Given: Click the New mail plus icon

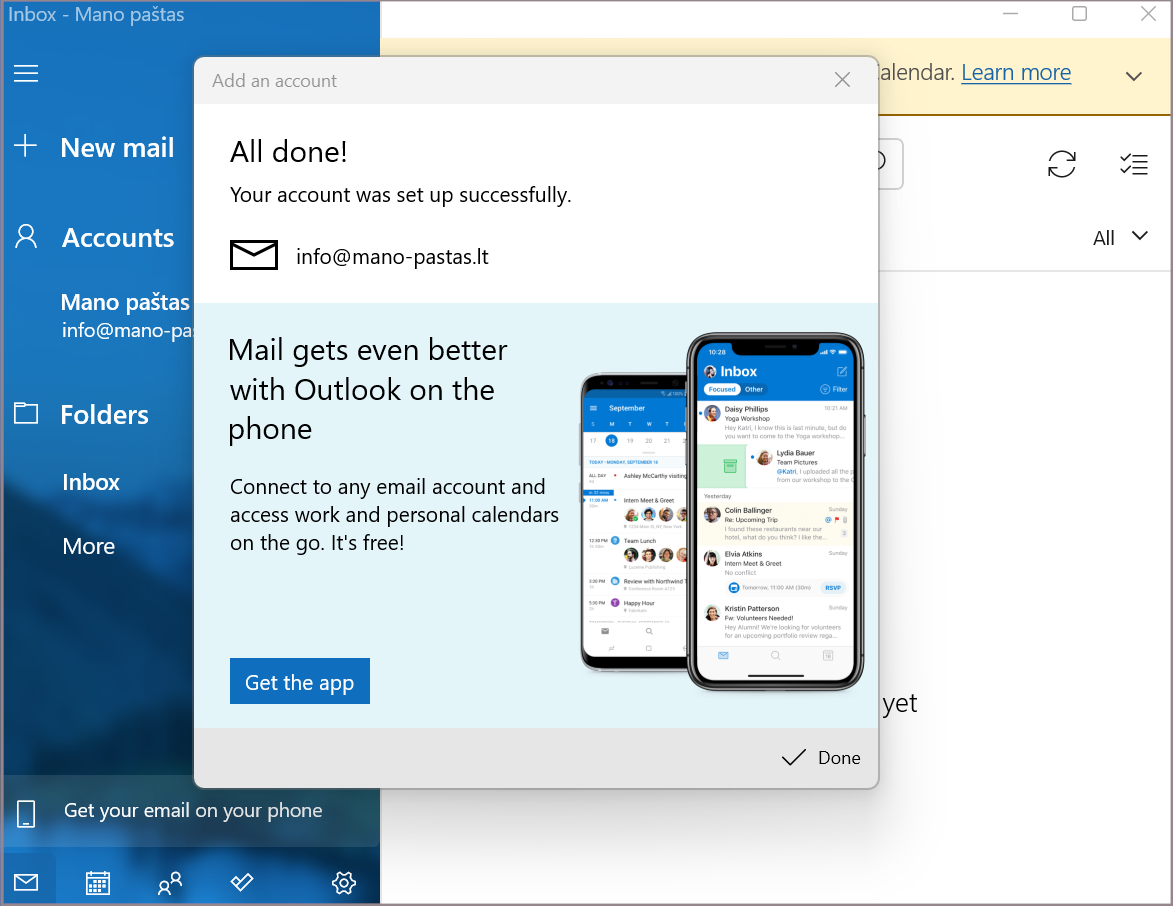Looking at the screenshot, I should pyautogui.click(x=26, y=147).
